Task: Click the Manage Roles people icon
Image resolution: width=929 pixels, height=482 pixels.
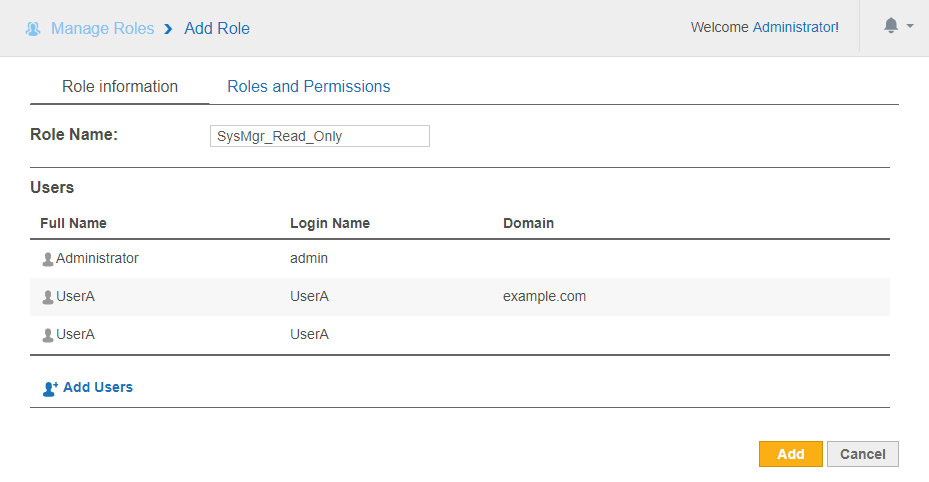Action: click(x=33, y=28)
